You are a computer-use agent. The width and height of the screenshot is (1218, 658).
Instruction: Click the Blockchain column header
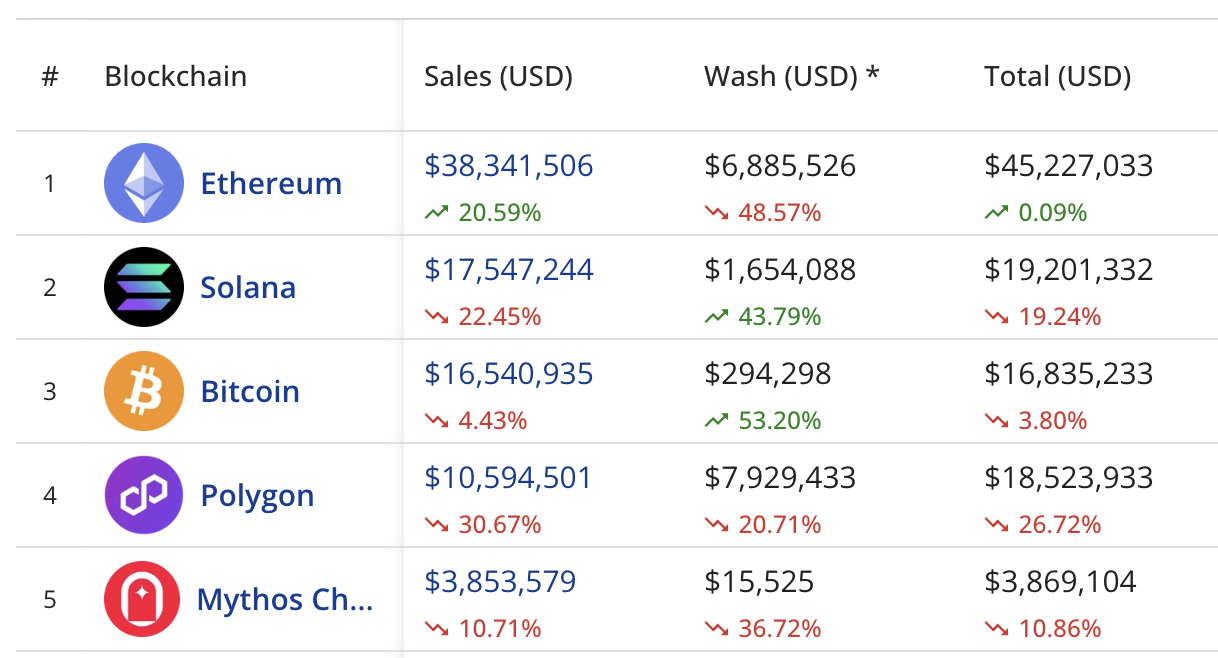pos(175,77)
